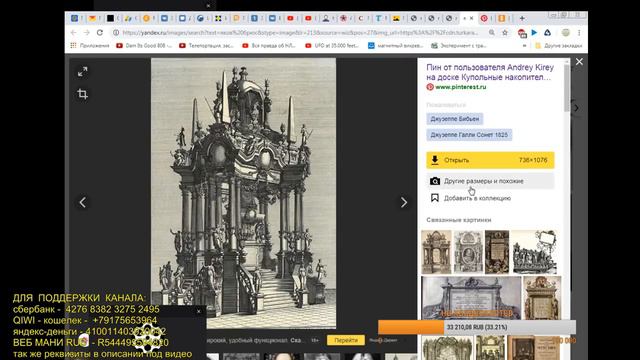Close the Yandex image viewer

coord(579,62)
